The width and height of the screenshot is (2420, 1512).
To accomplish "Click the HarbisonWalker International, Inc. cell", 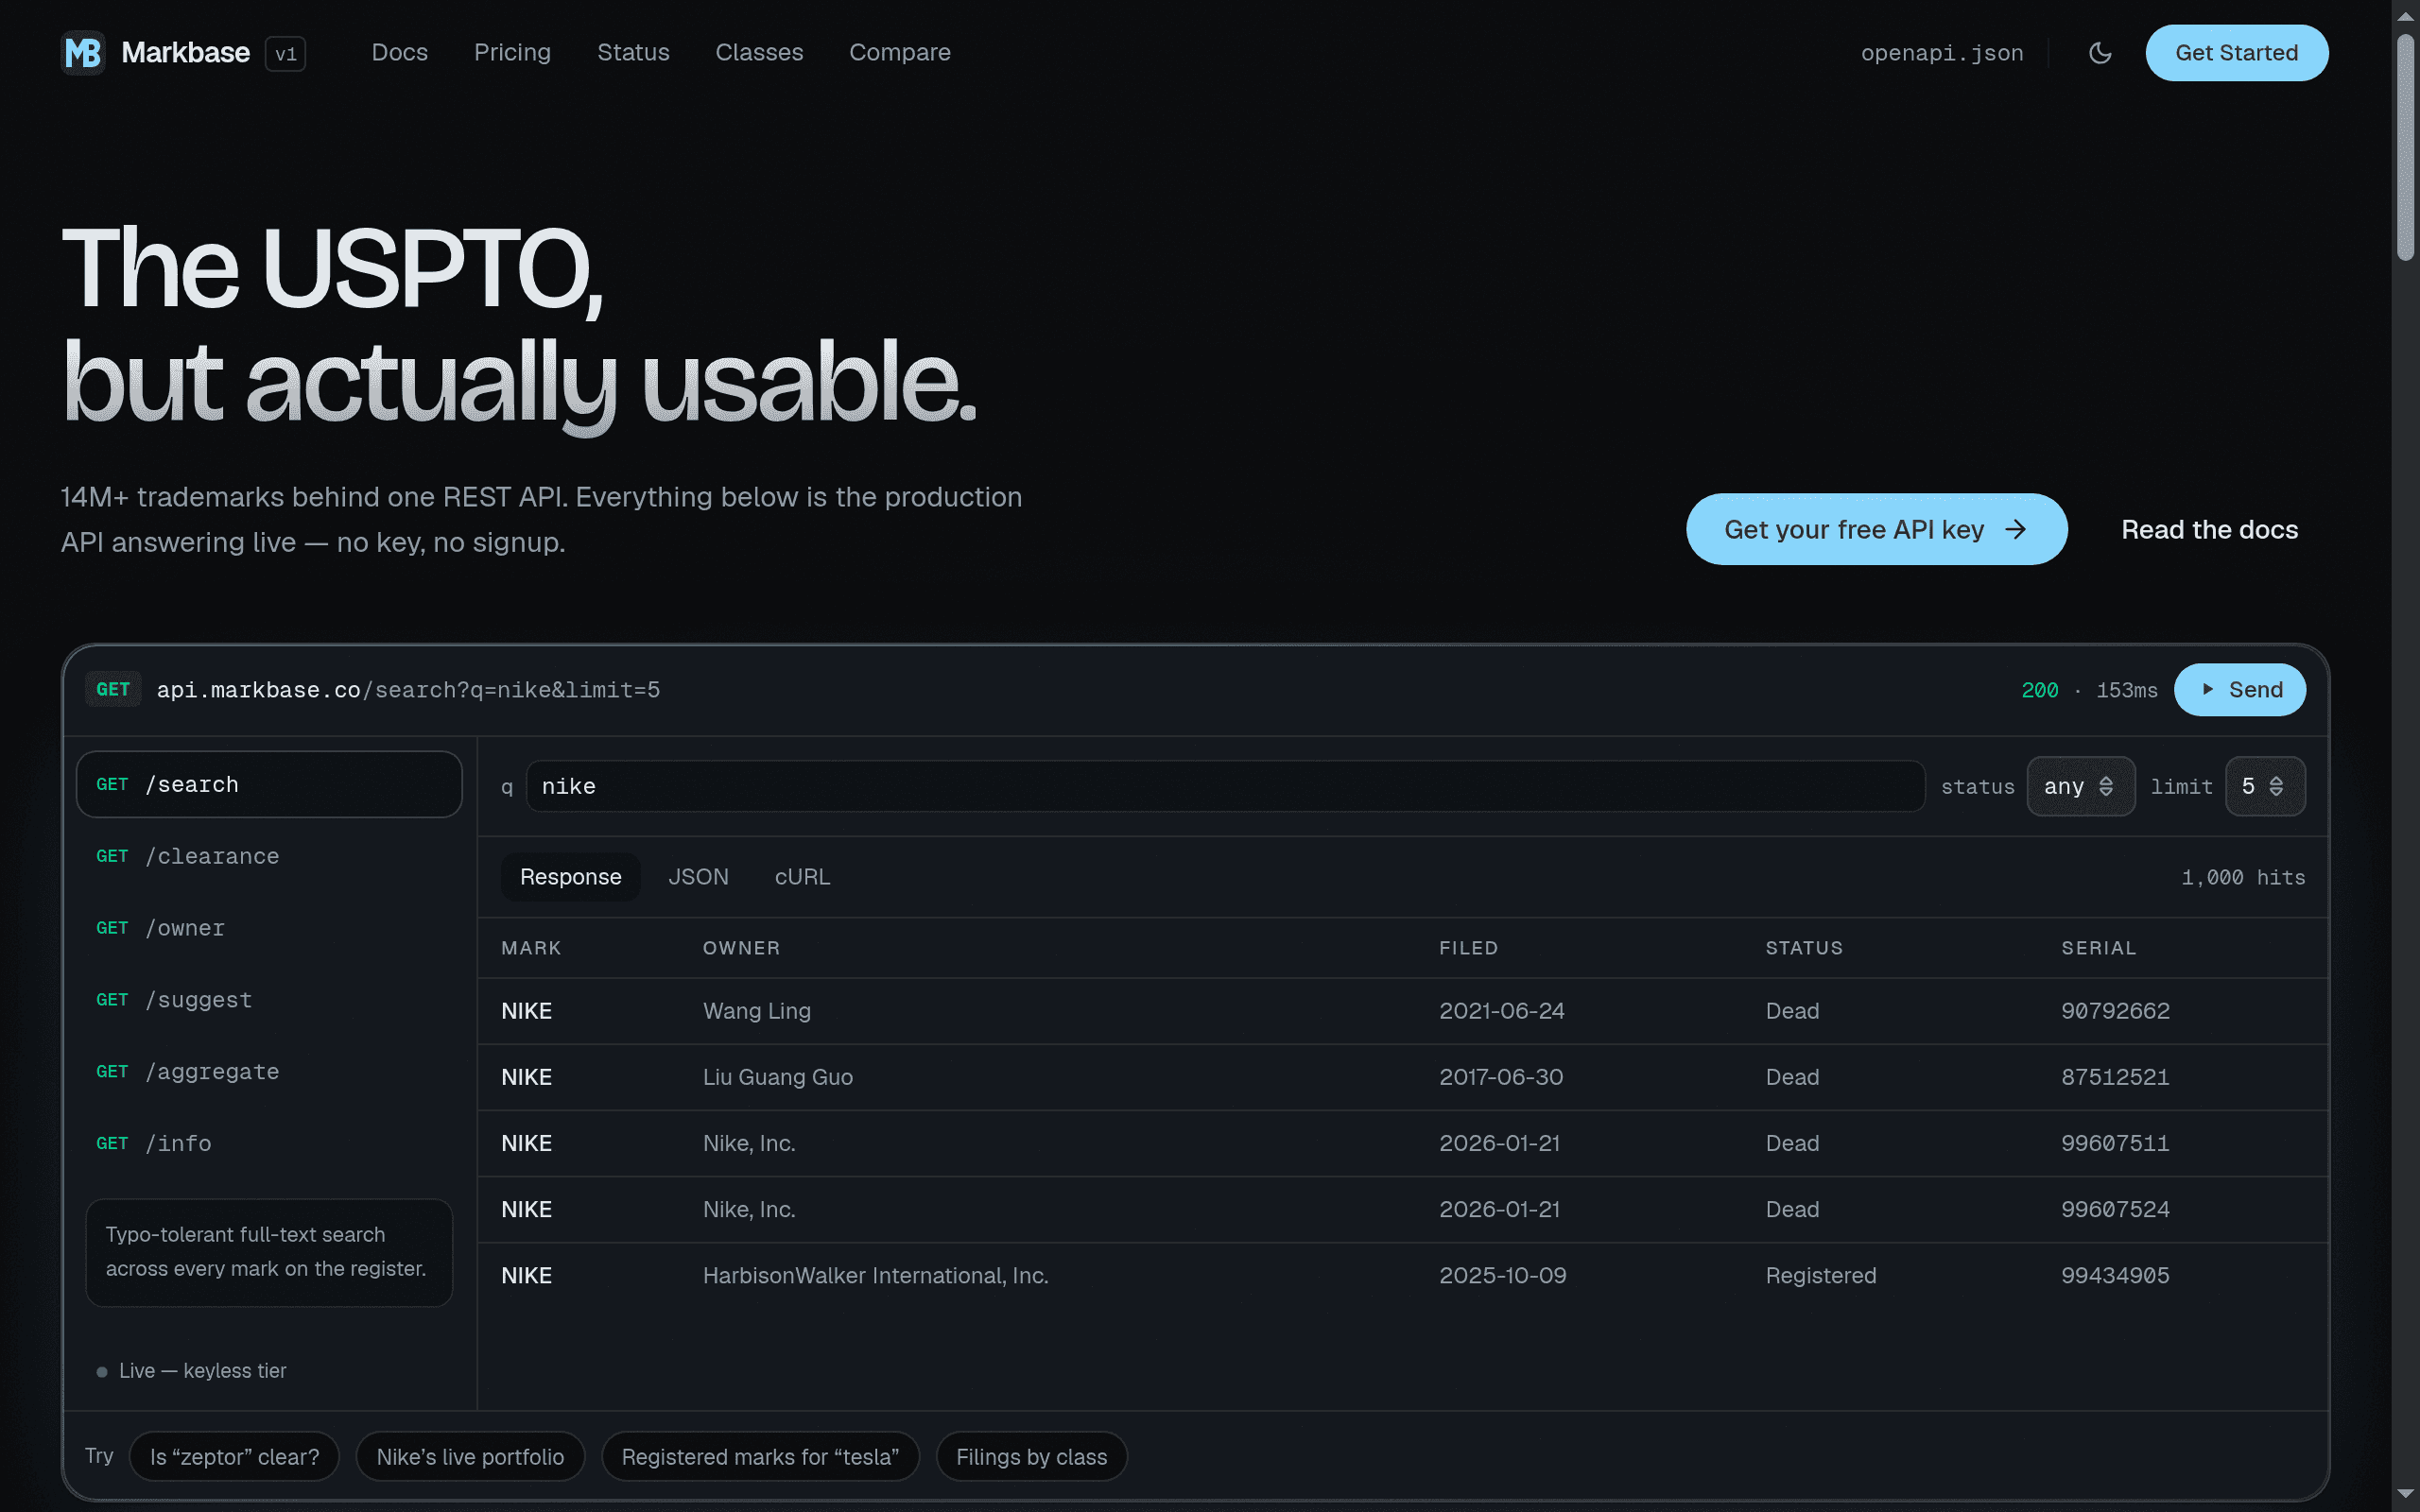I will (x=876, y=1275).
